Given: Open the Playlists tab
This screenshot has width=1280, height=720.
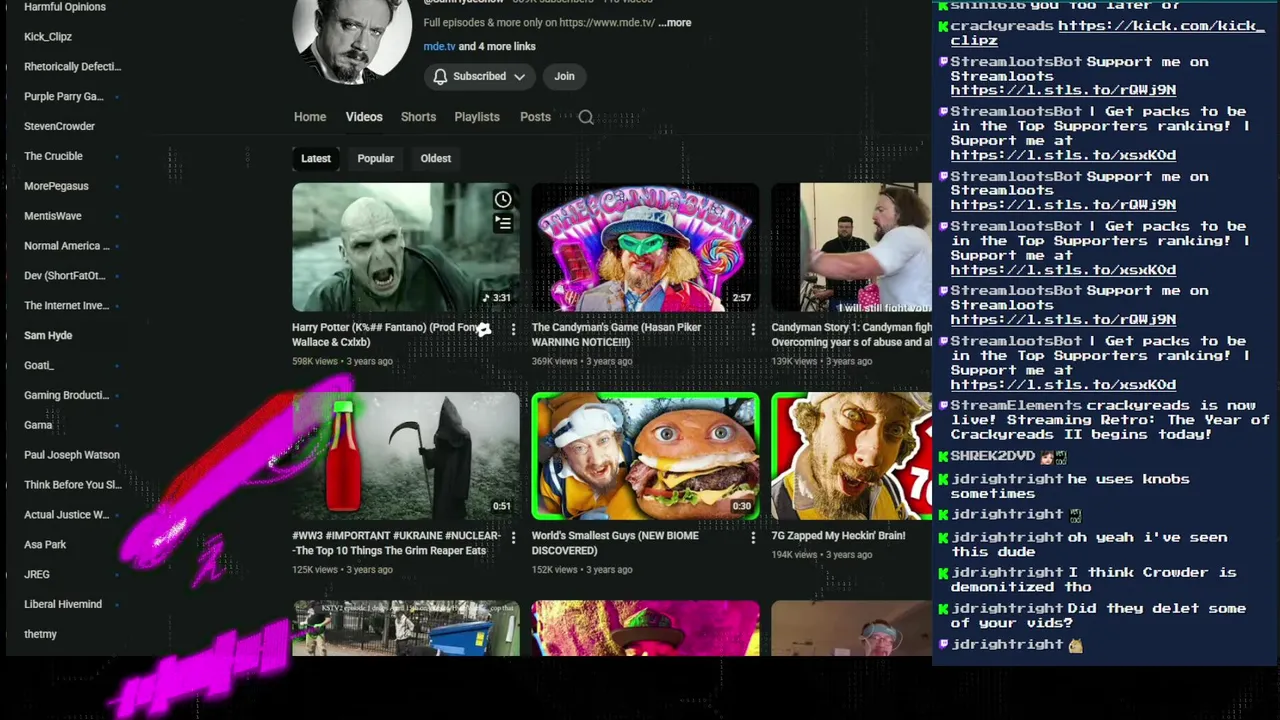Looking at the screenshot, I should click(477, 117).
